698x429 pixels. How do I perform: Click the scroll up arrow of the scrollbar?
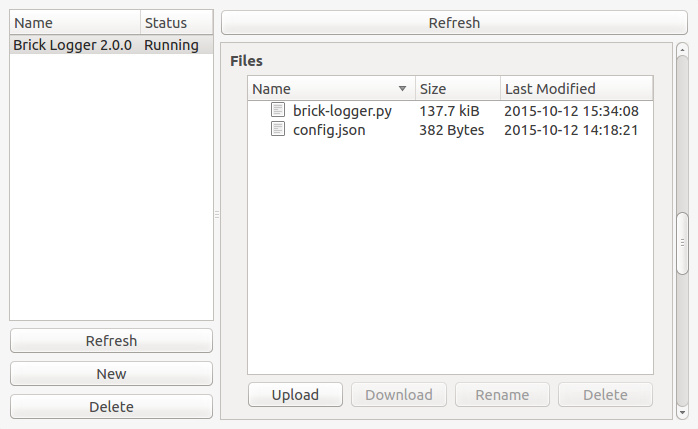pos(682,50)
